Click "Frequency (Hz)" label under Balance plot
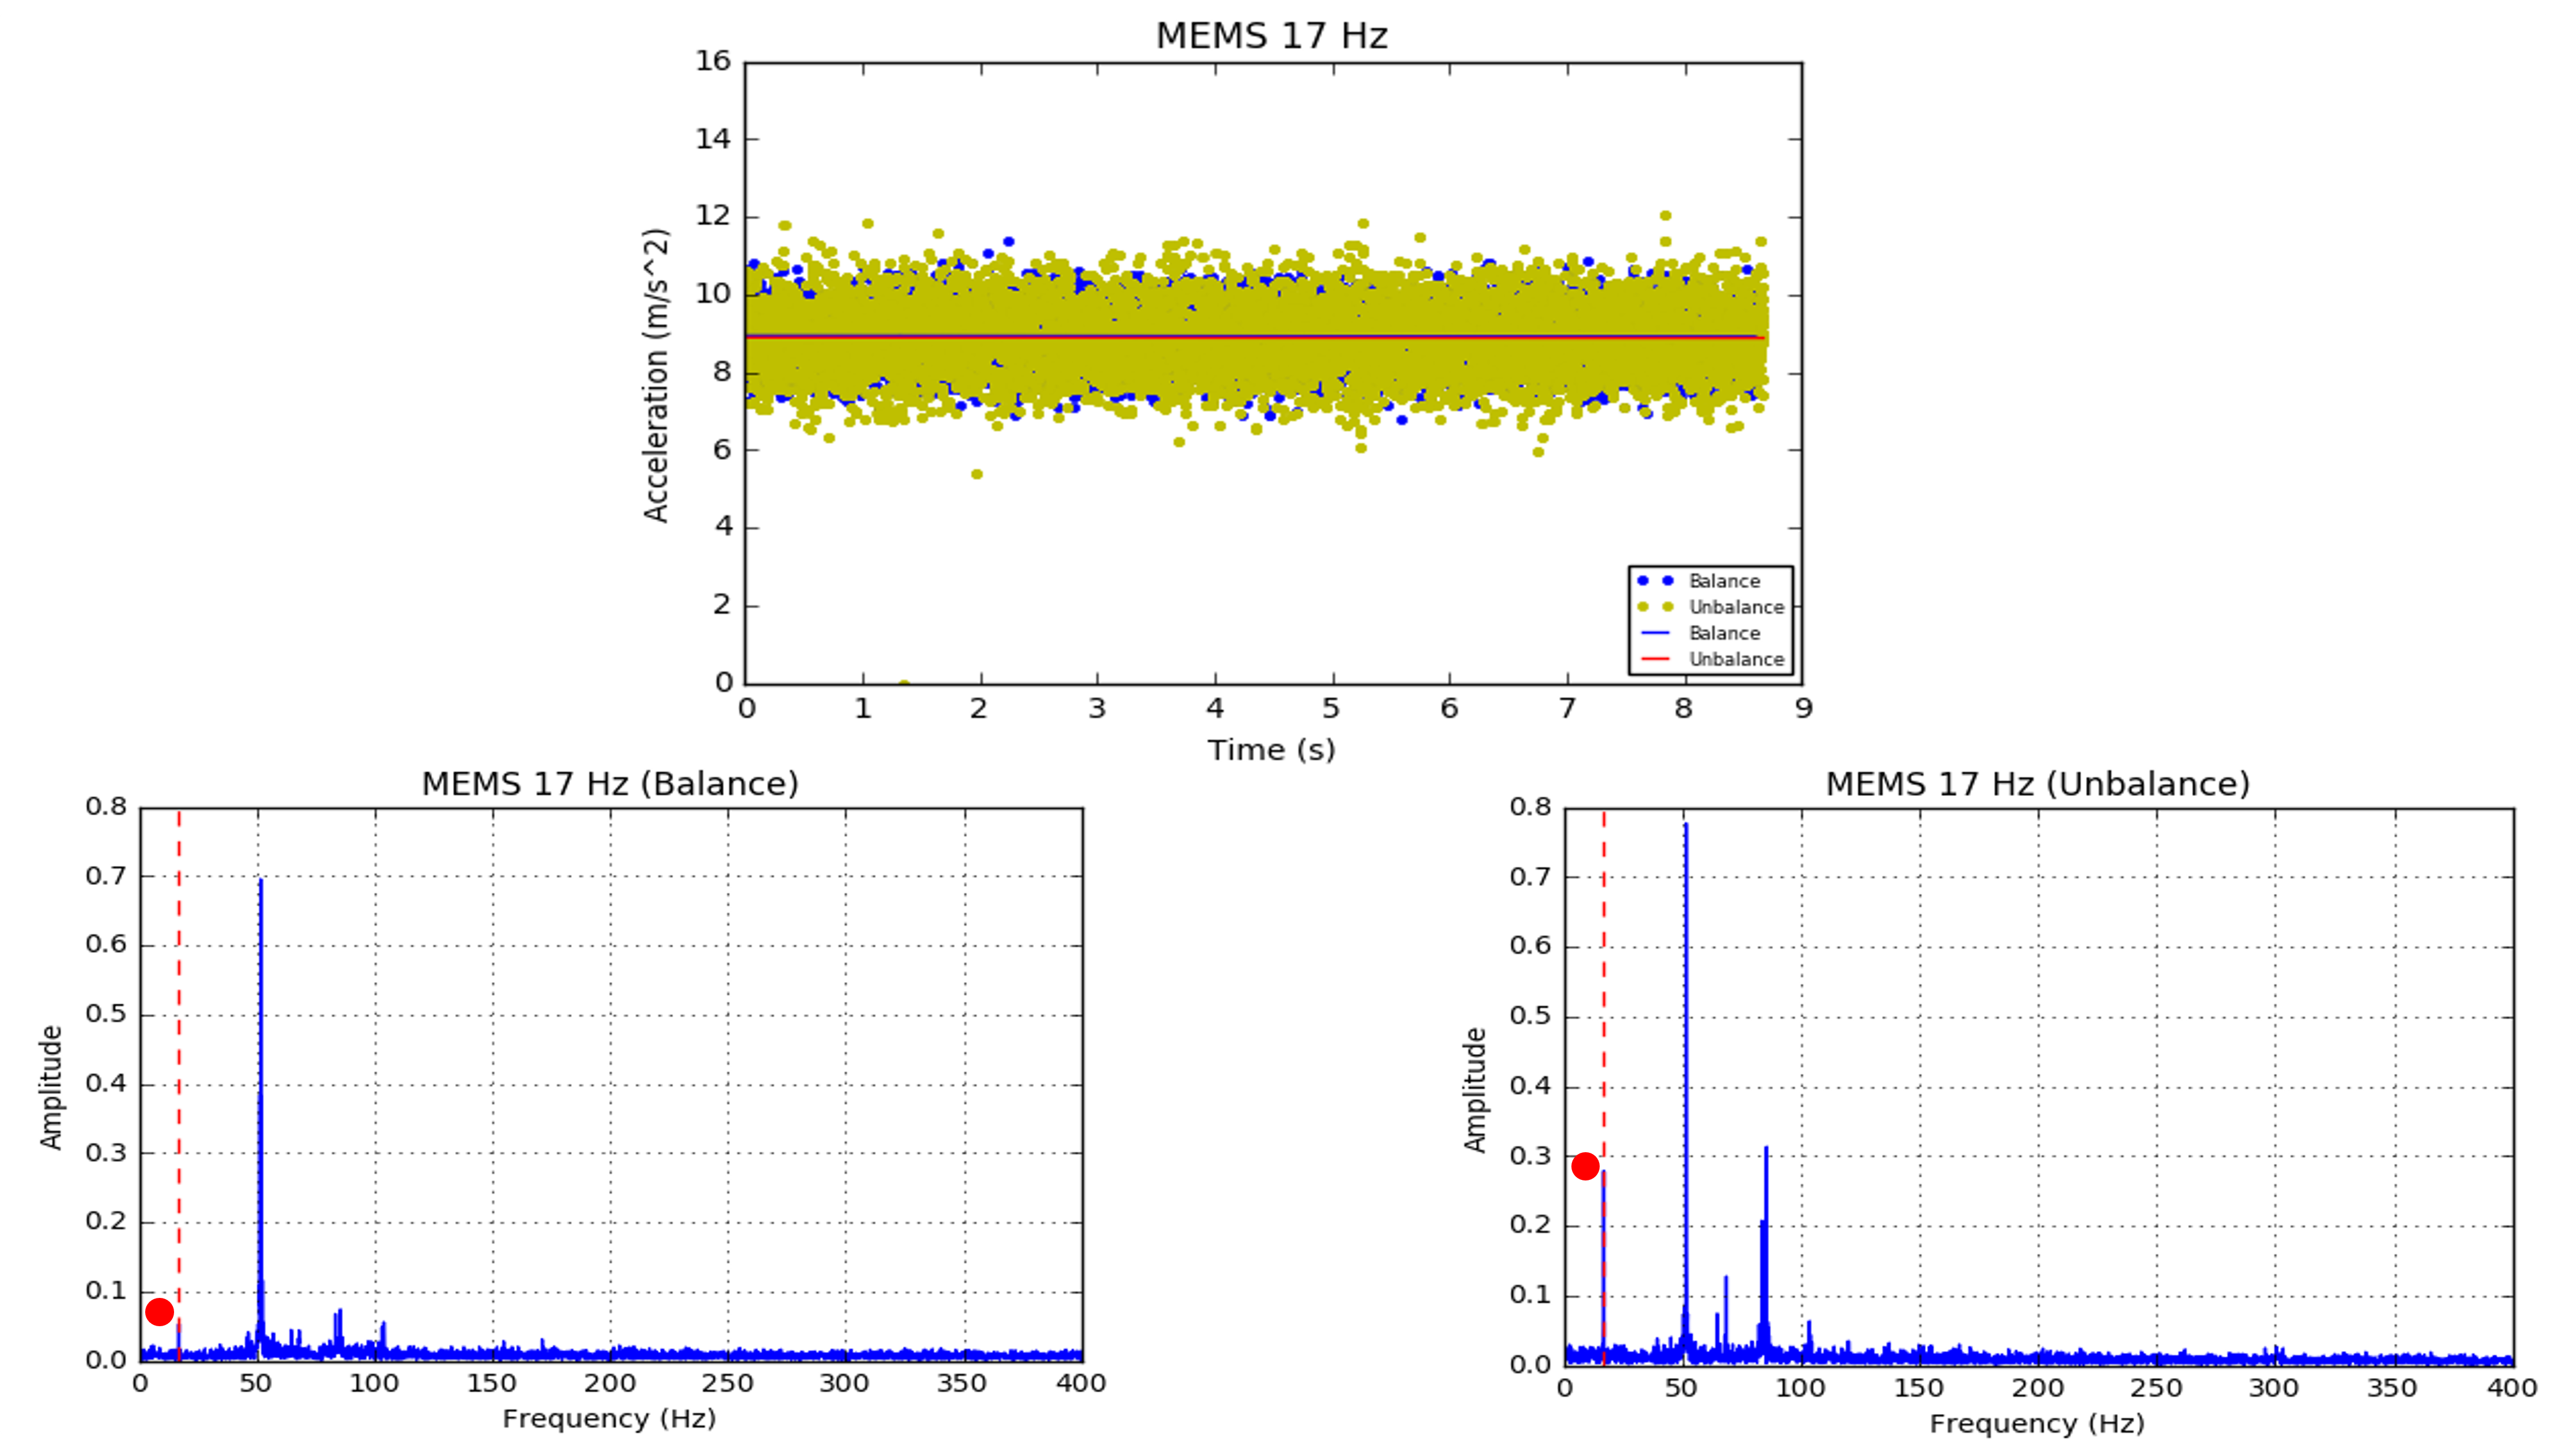Screen dimensions: 2558x1456 click(x=609, y=1418)
